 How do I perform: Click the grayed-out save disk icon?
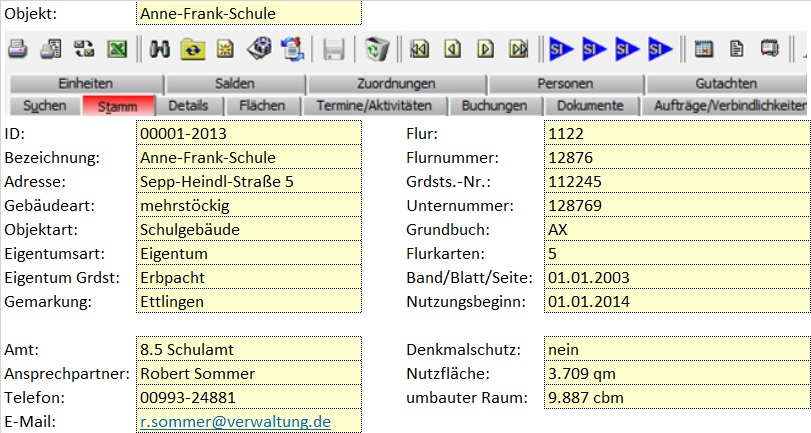click(x=334, y=48)
